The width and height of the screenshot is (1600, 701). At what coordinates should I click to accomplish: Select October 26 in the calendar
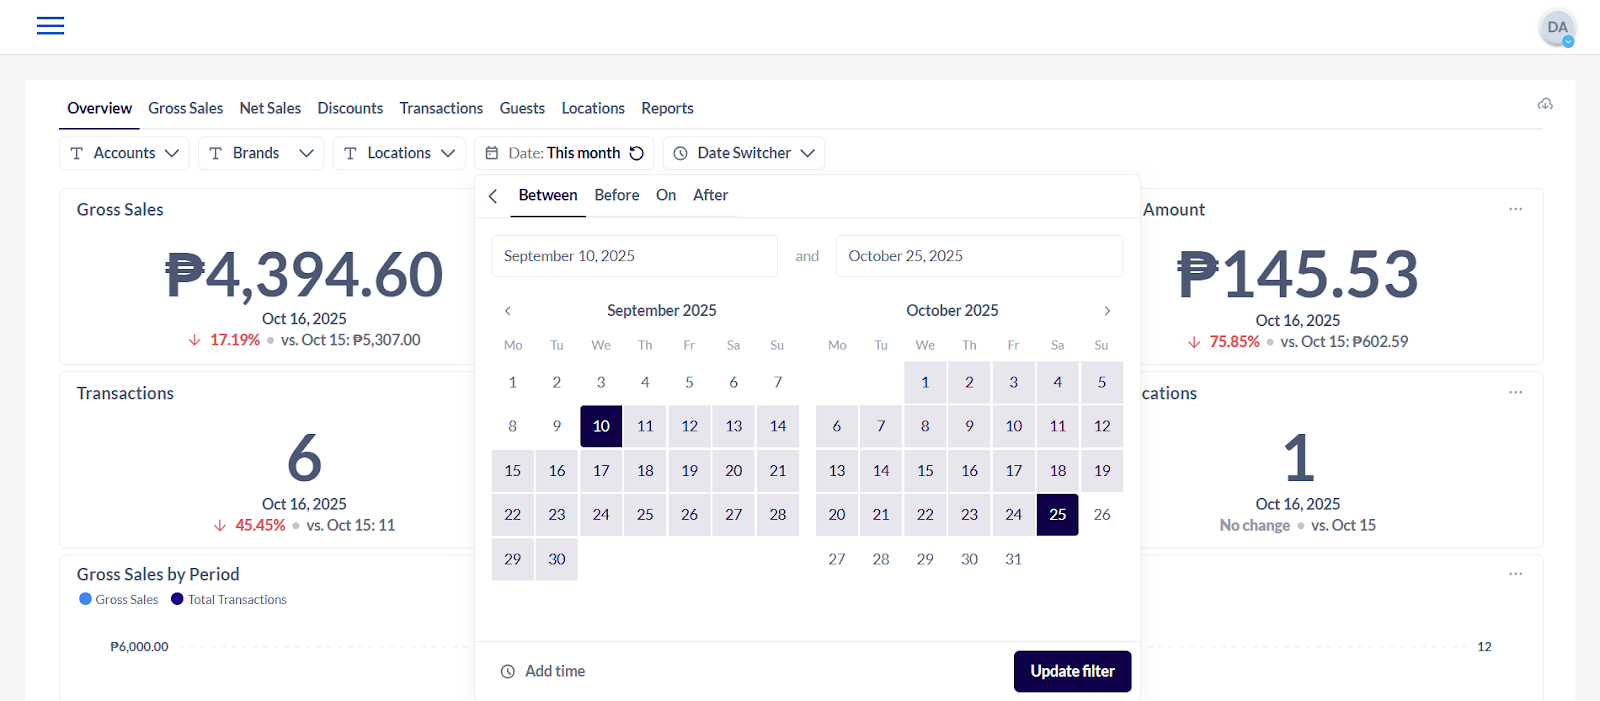(x=1102, y=515)
